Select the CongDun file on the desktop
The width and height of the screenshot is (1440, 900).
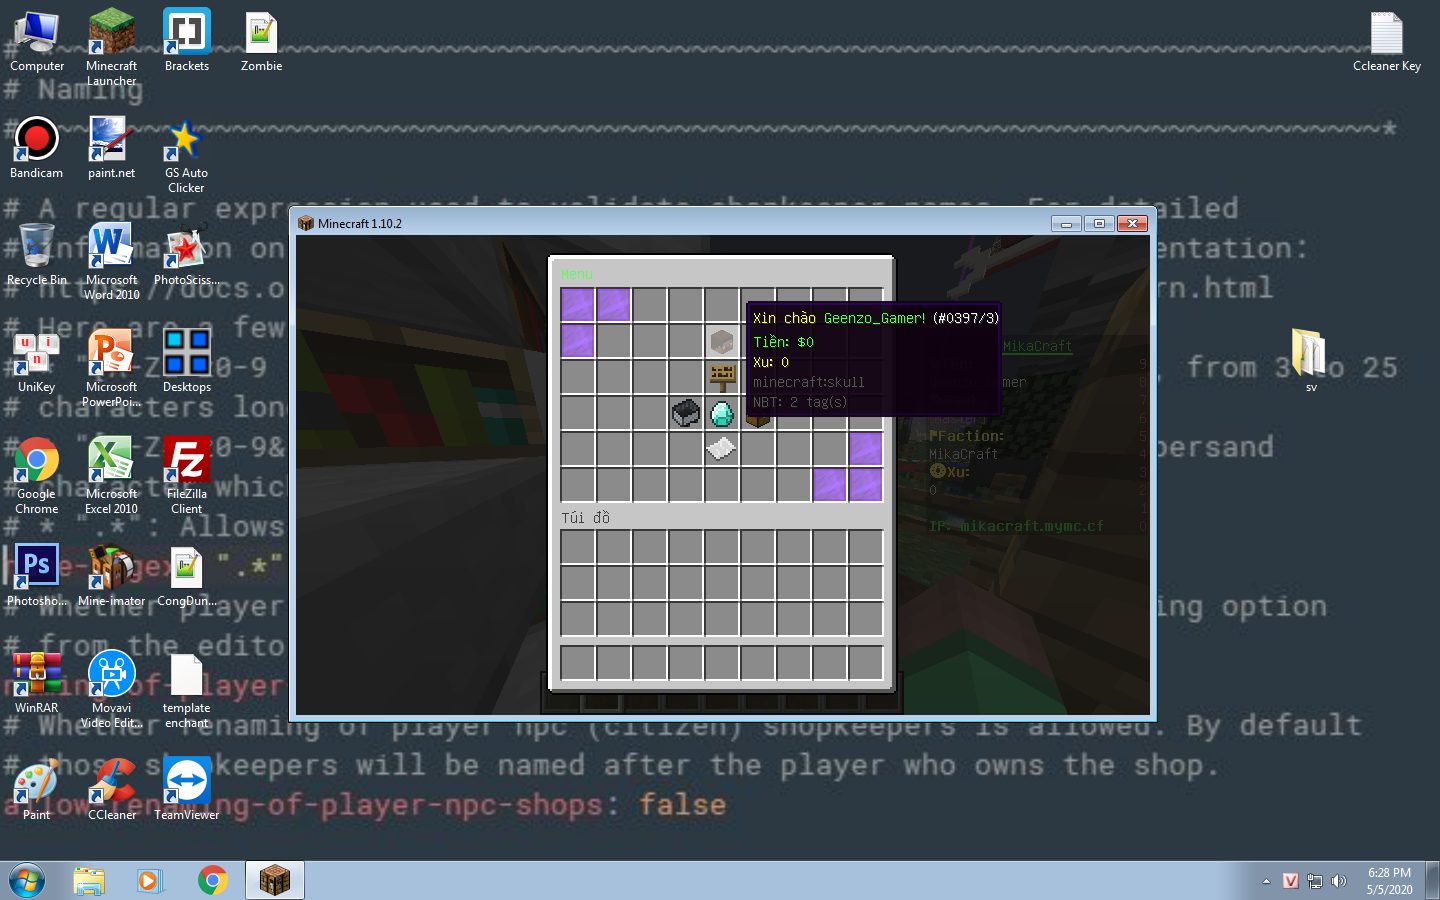187,577
